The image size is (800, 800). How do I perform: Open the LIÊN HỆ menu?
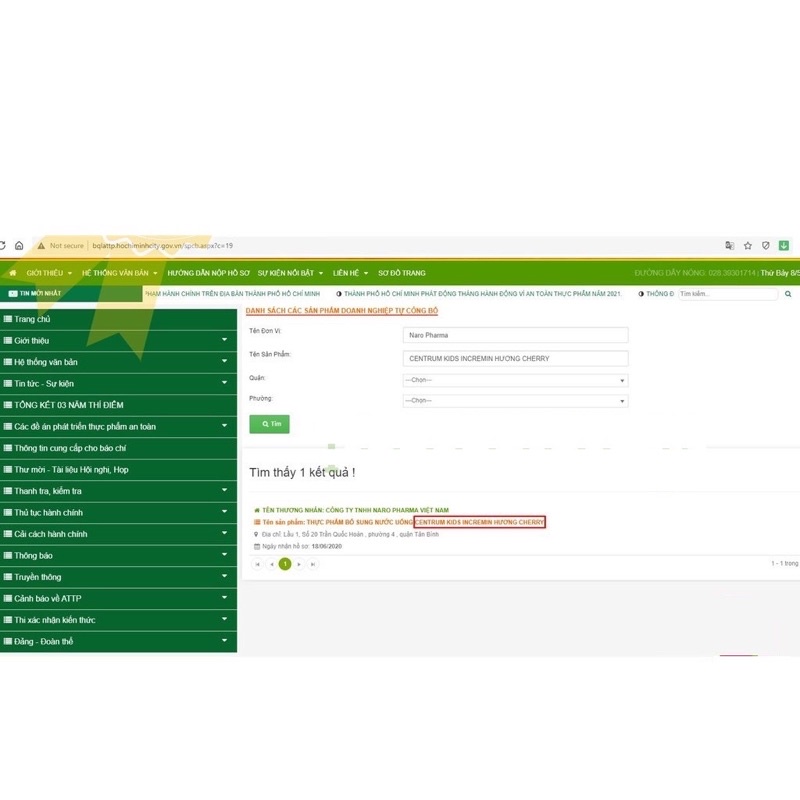350,273
